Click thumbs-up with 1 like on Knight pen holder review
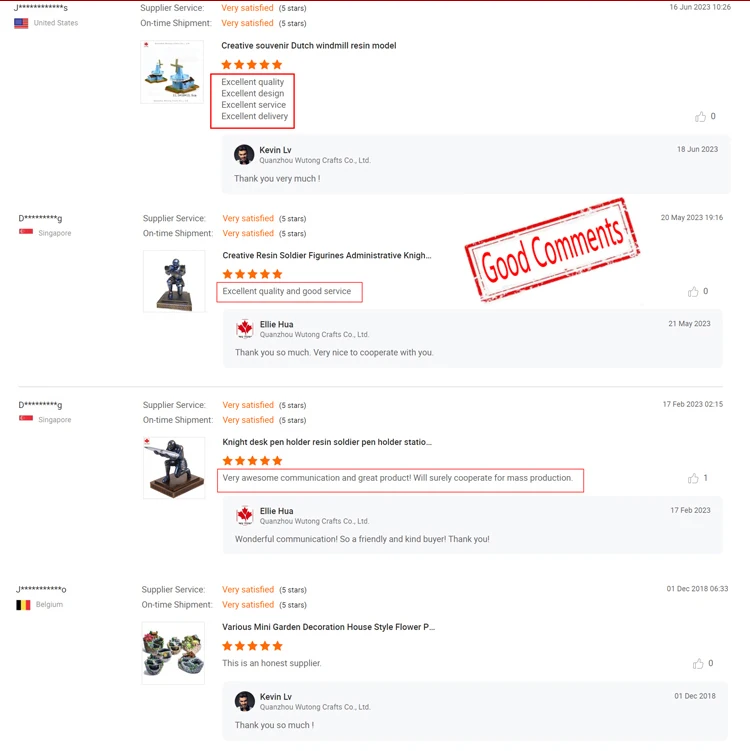 click(x=693, y=478)
